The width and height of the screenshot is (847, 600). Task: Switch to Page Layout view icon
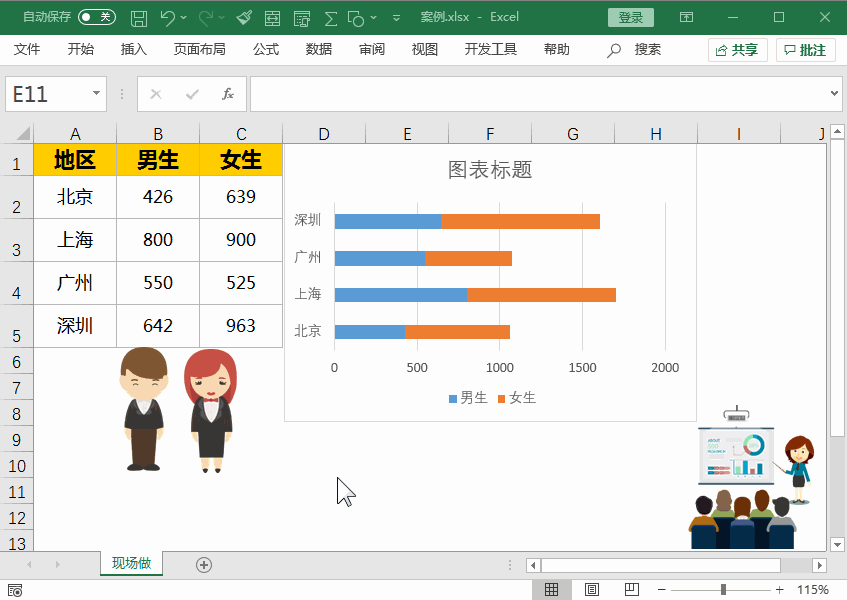(x=592, y=589)
